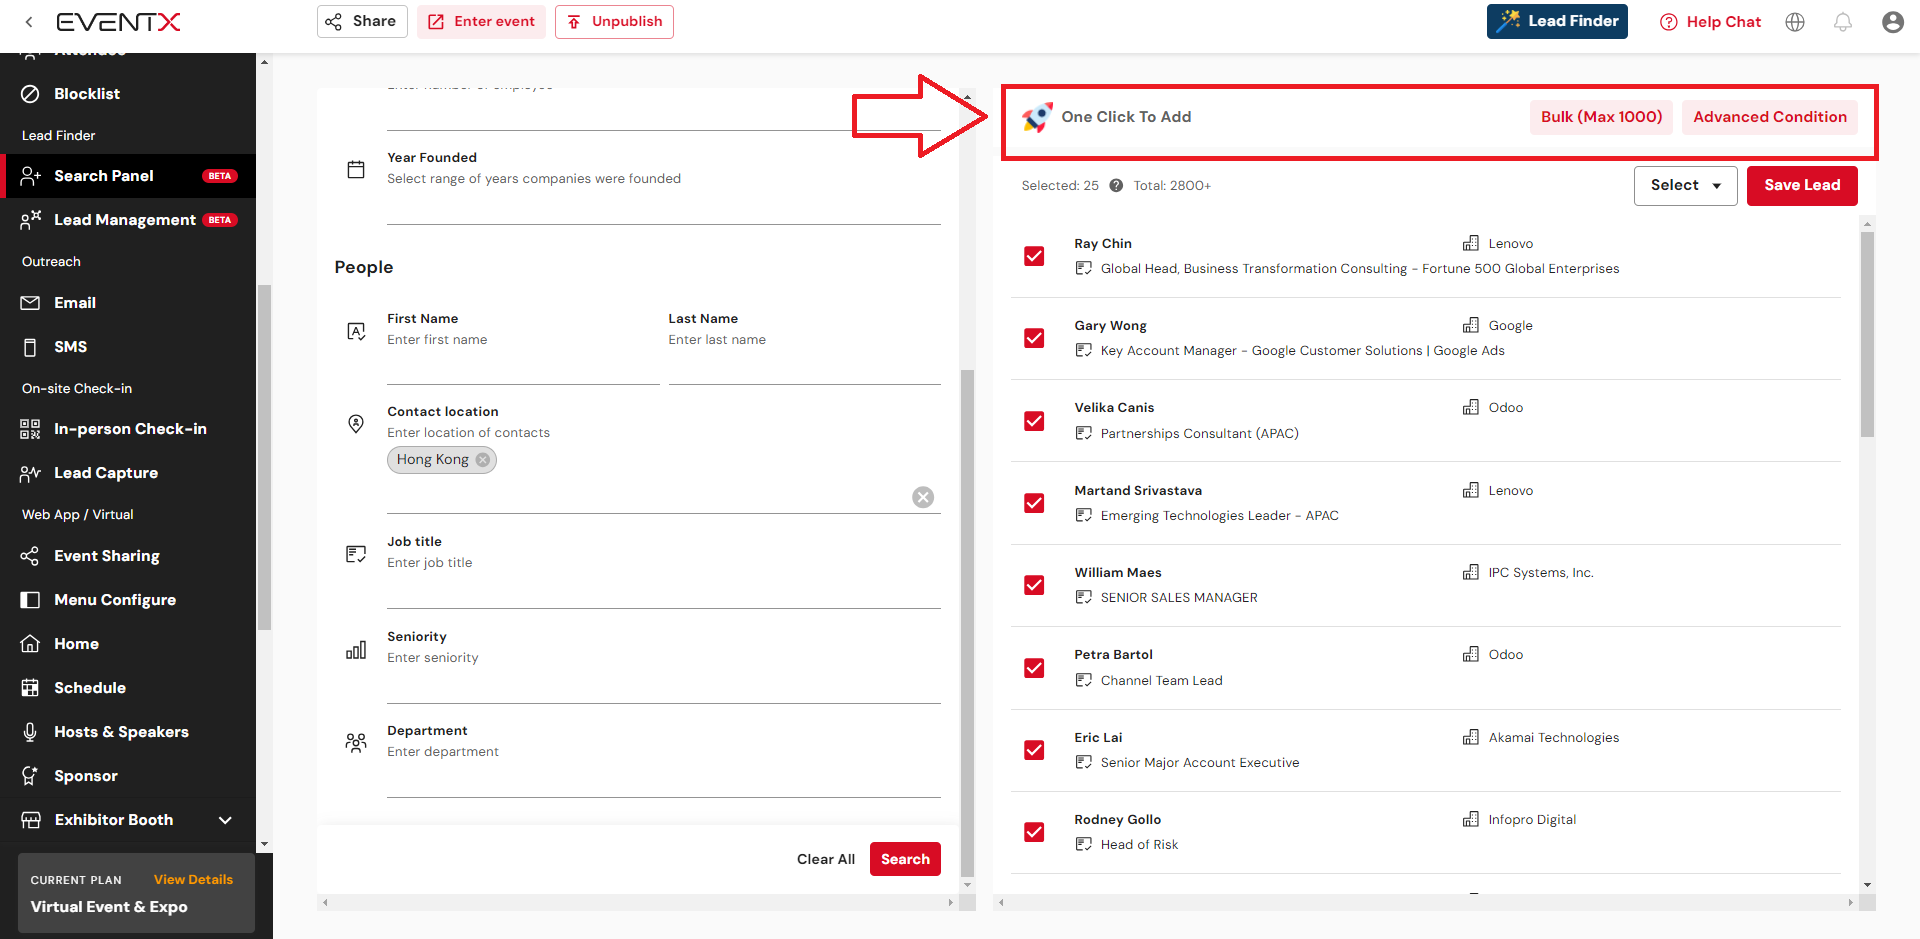Open Advanced Condition
Viewport: 1920px width, 939px height.
click(1770, 117)
